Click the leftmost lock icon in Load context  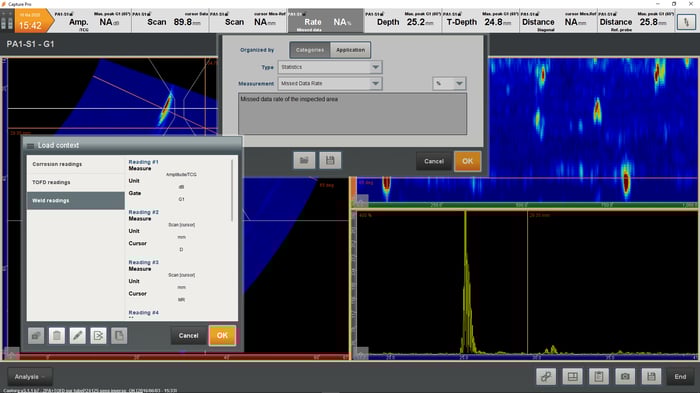(36, 335)
